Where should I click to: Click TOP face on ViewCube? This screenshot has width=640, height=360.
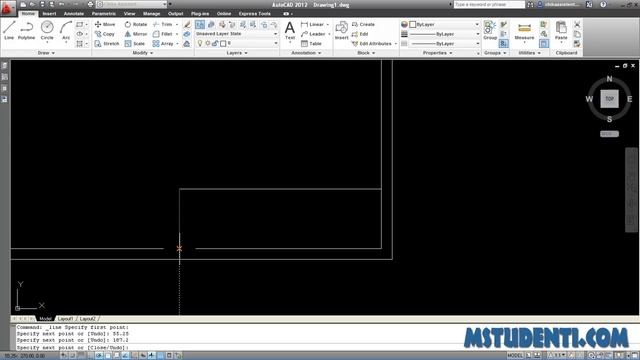click(x=609, y=99)
